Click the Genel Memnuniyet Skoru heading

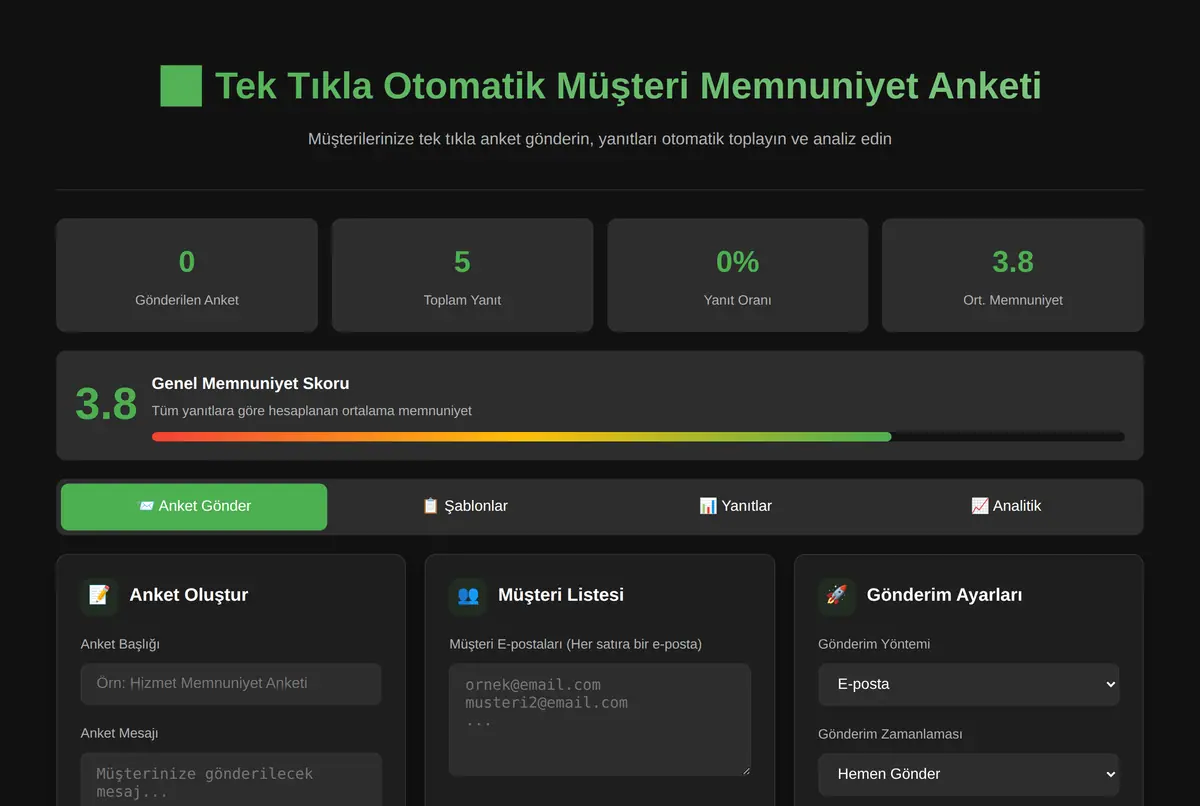251,384
